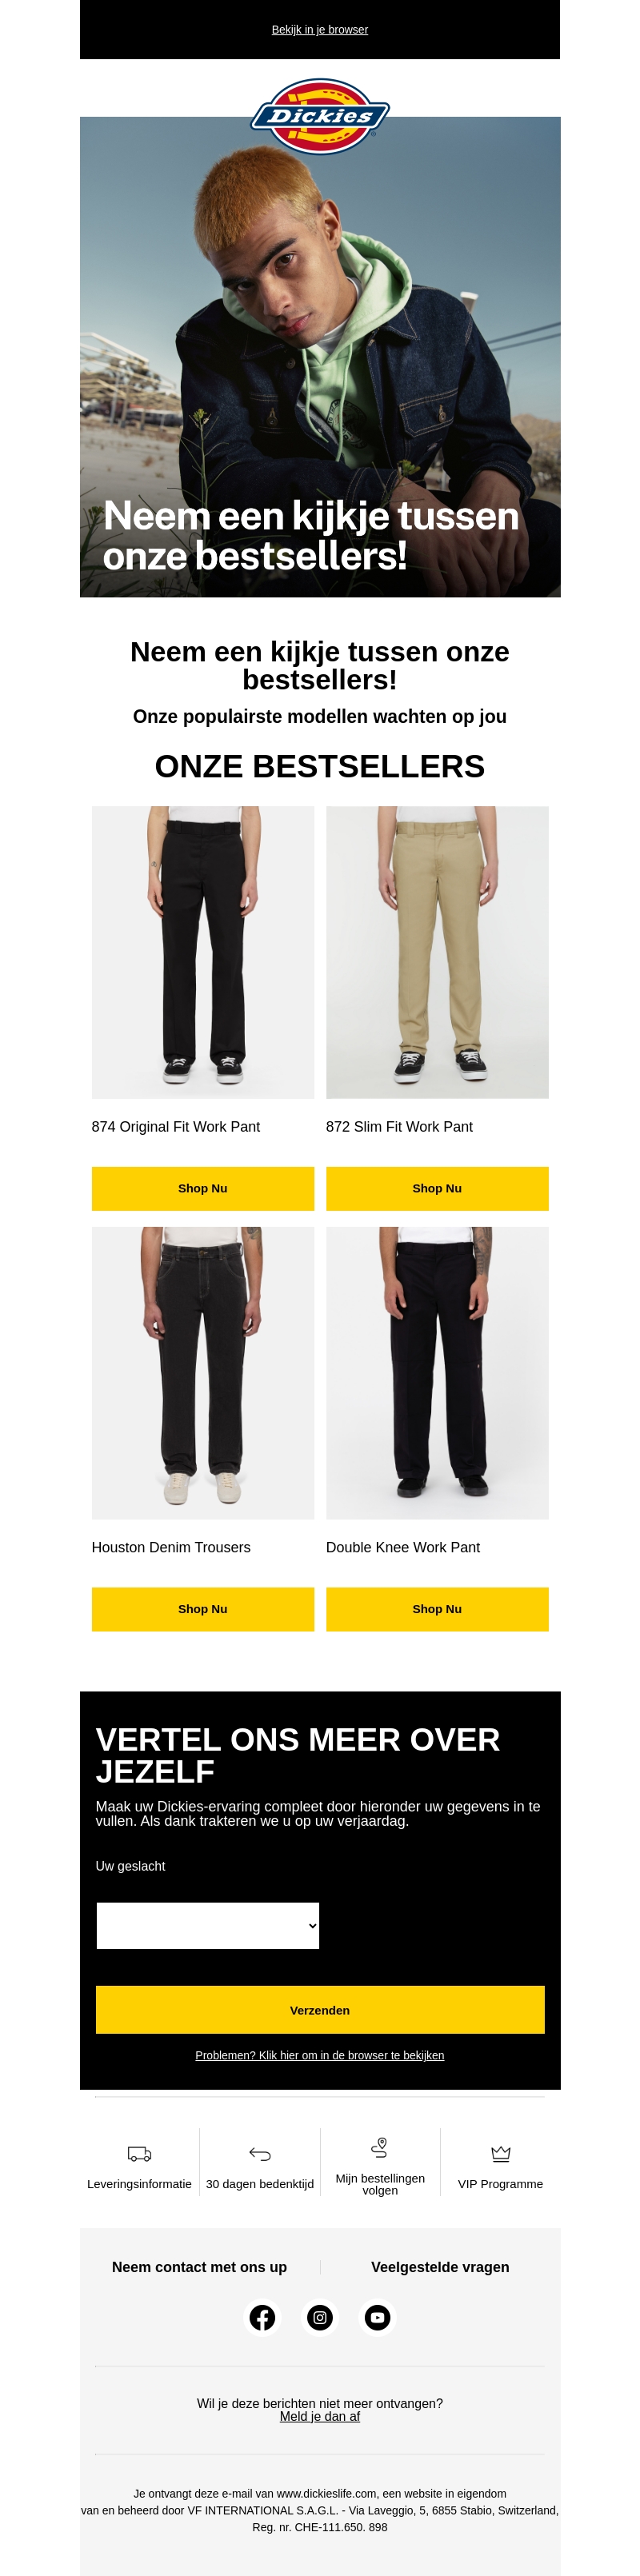This screenshot has width=640, height=2576.
Task: Open Veelgestelde vragen
Action: [x=440, y=2267]
